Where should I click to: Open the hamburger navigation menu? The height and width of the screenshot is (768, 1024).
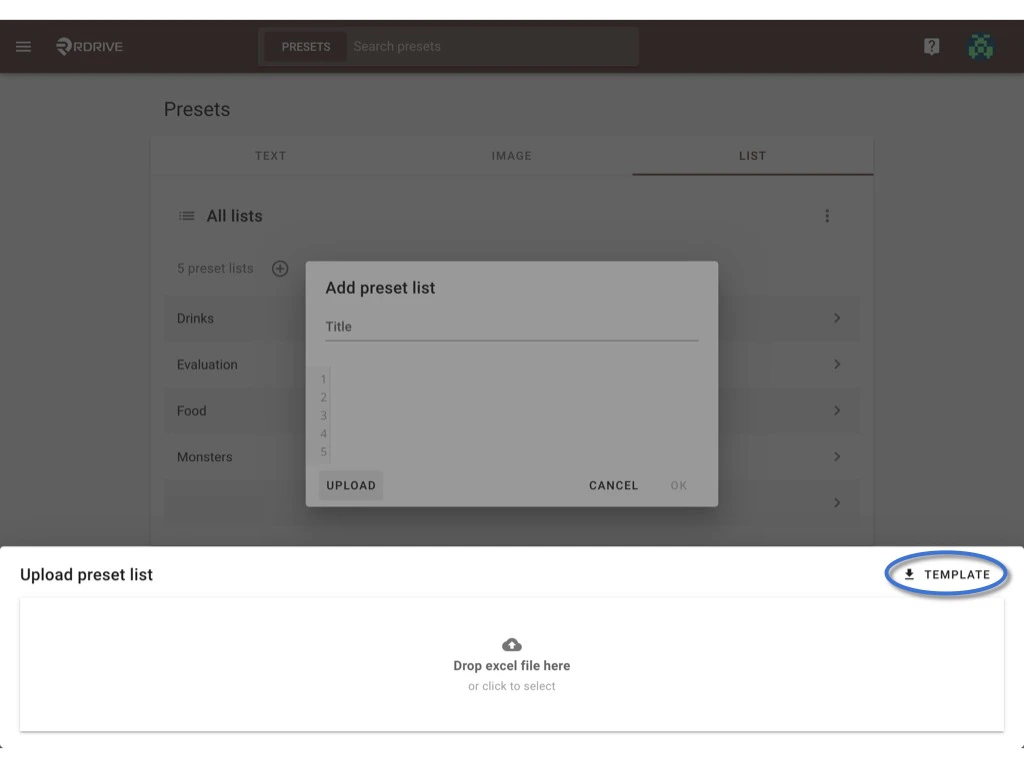point(23,46)
